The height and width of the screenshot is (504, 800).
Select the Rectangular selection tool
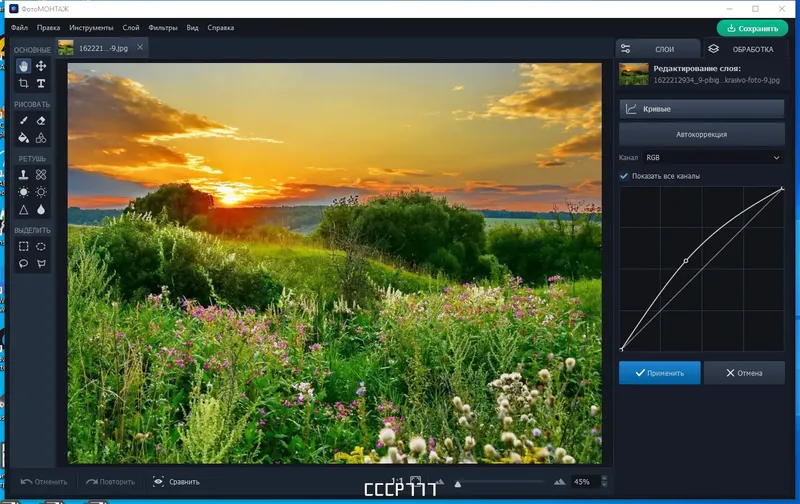click(23, 246)
